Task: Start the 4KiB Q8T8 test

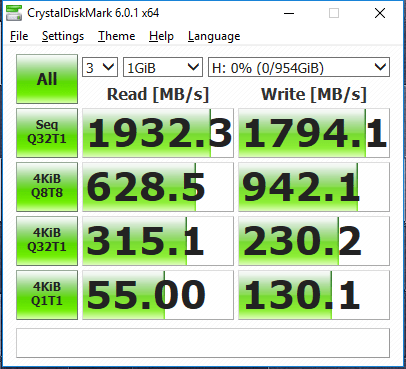Action: tap(47, 187)
